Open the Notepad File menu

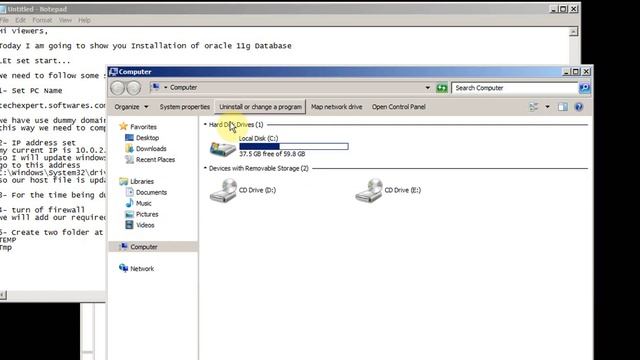coord(4,20)
